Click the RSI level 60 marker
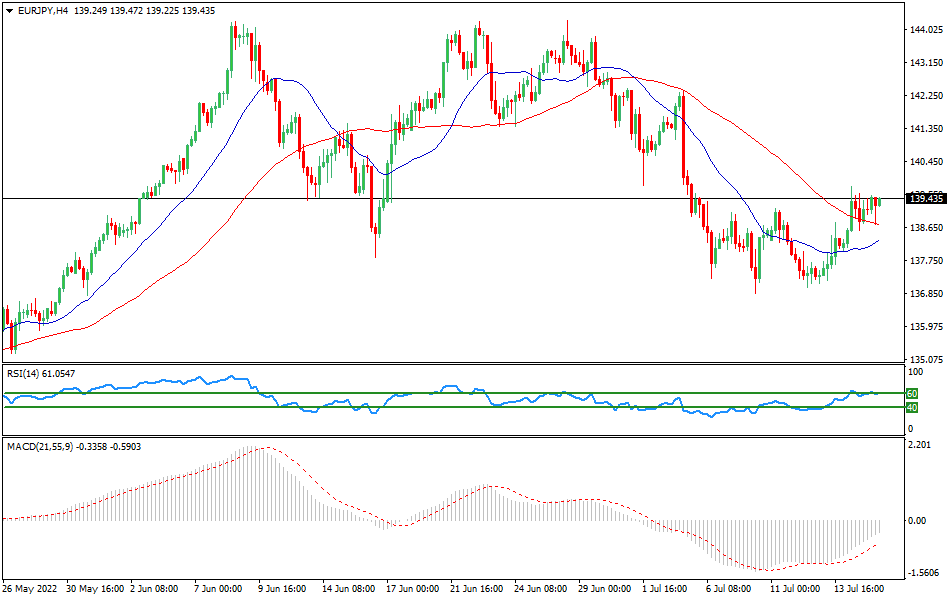This screenshot has height=600, width=950. click(913, 395)
